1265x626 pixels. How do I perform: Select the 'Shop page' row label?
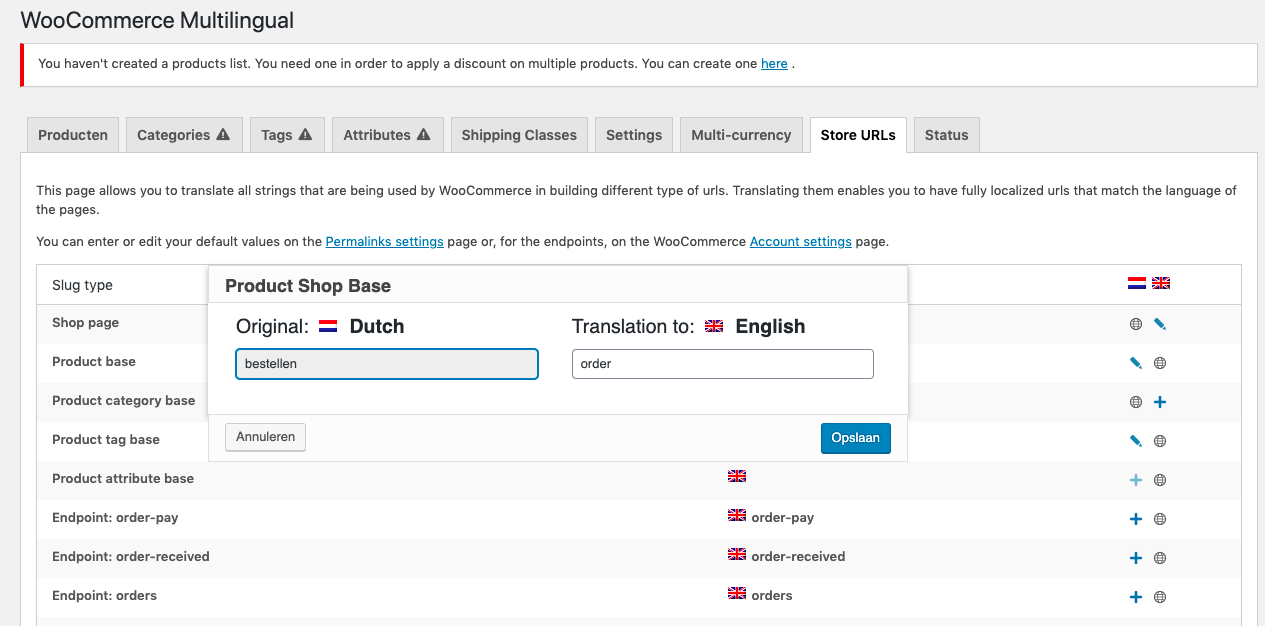click(86, 323)
